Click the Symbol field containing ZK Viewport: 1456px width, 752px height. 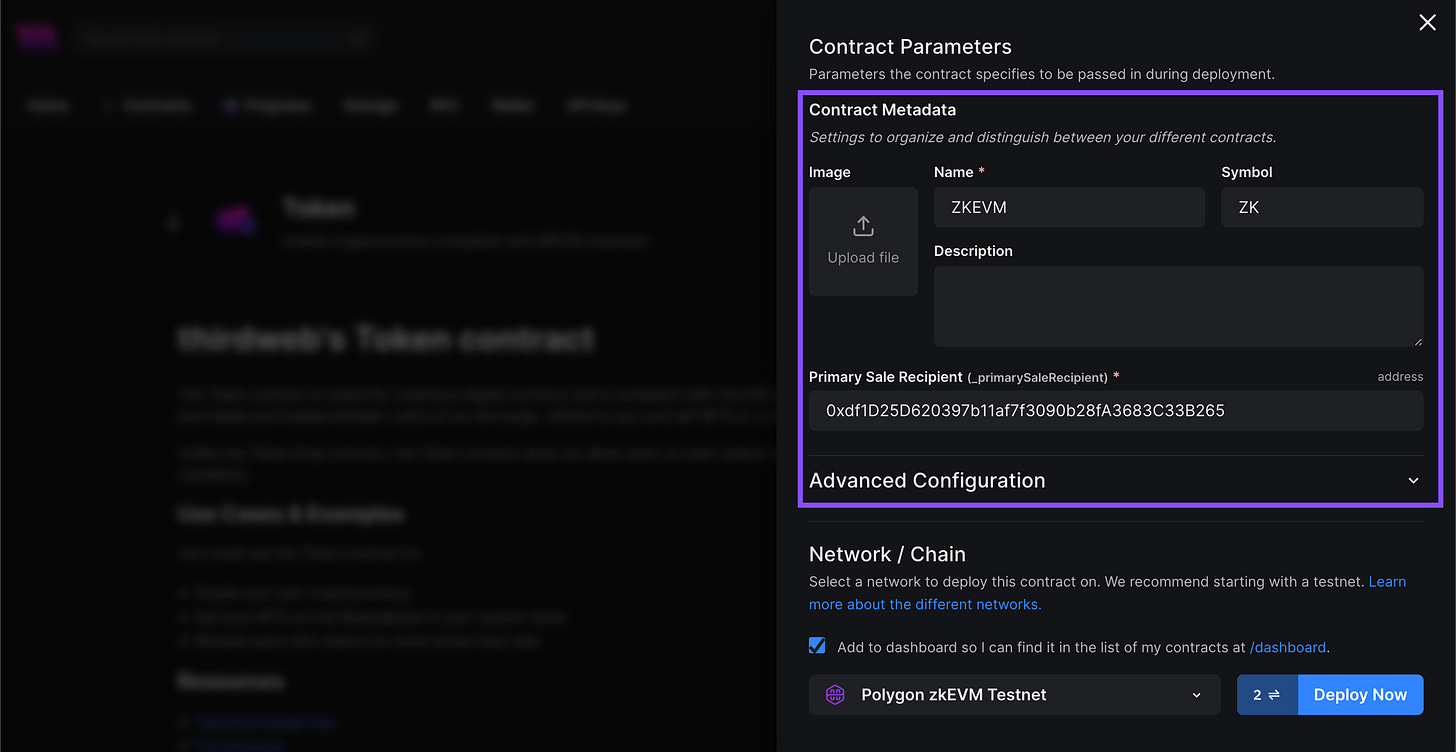[x=1322, y=207]
